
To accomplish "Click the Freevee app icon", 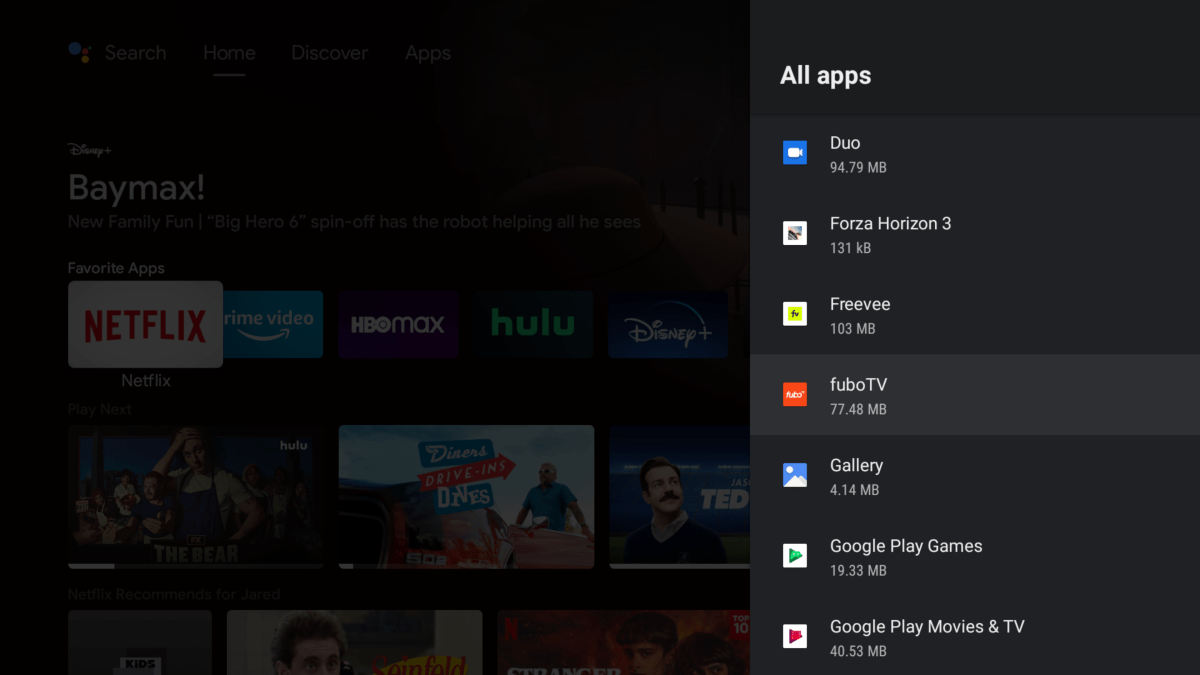I will pos(795,314).
